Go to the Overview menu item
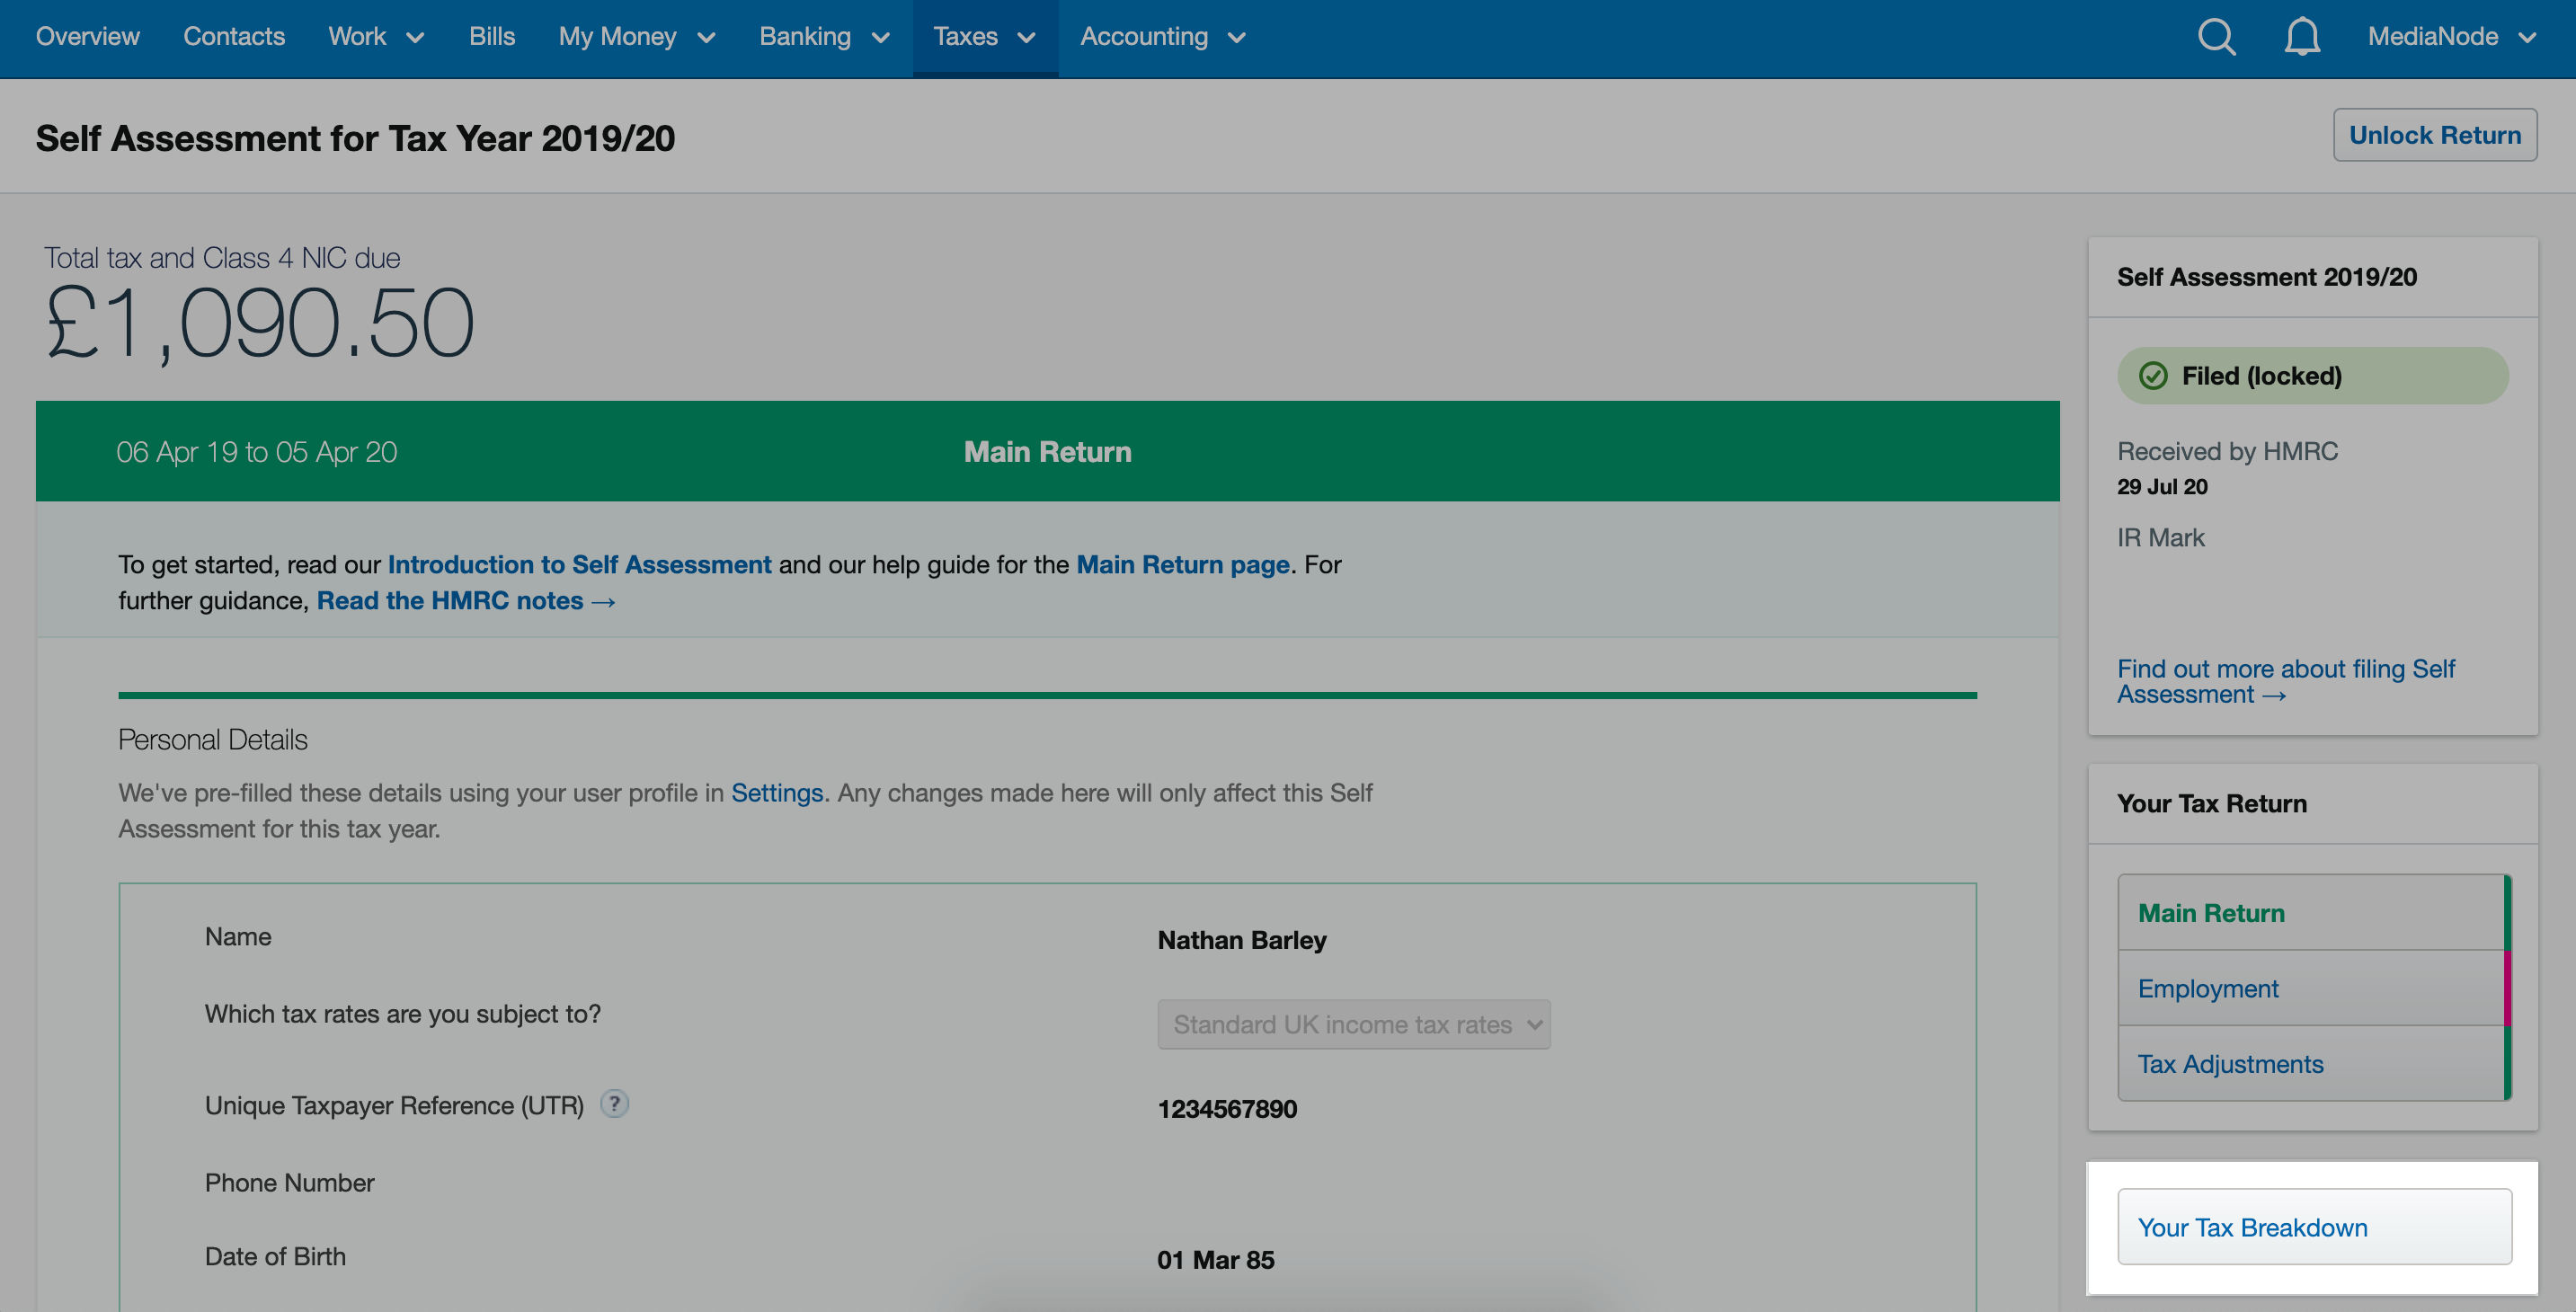 (x=87, y=37)
